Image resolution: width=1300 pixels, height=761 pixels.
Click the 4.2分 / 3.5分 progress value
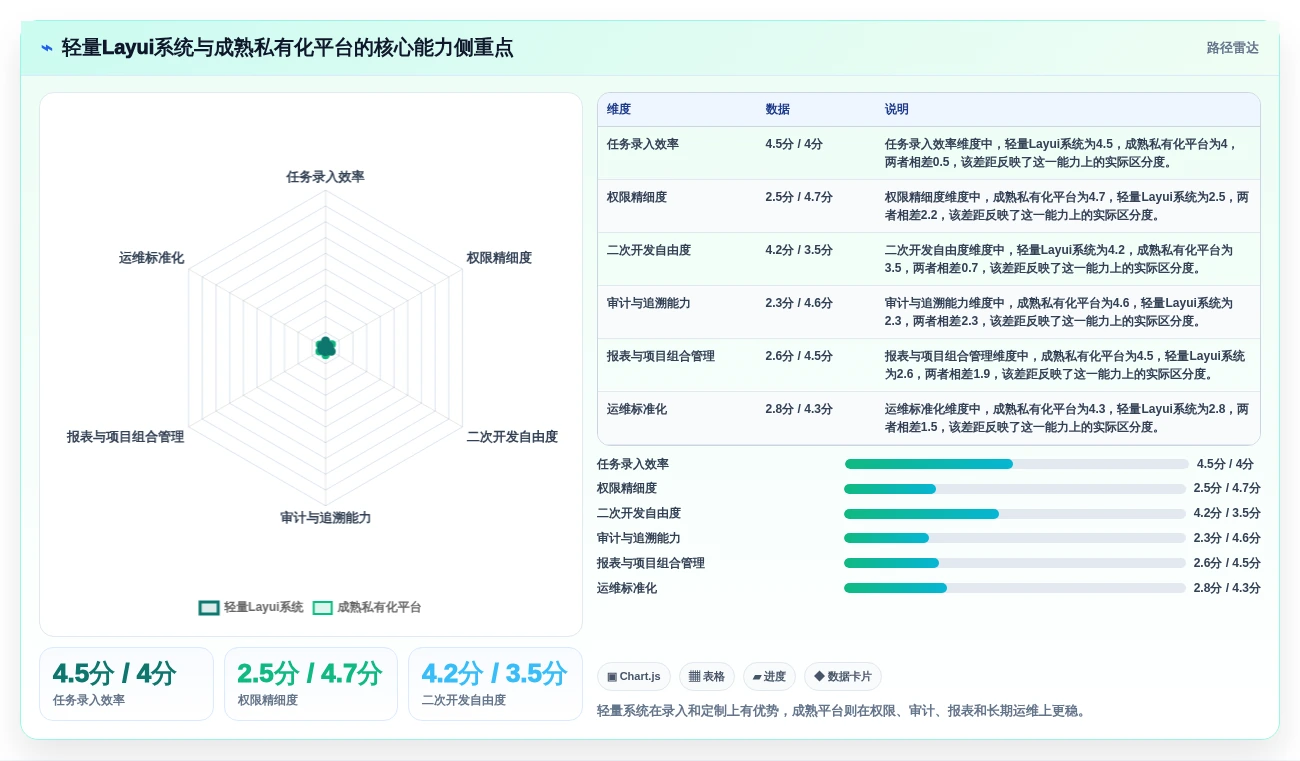(1227, 513)
